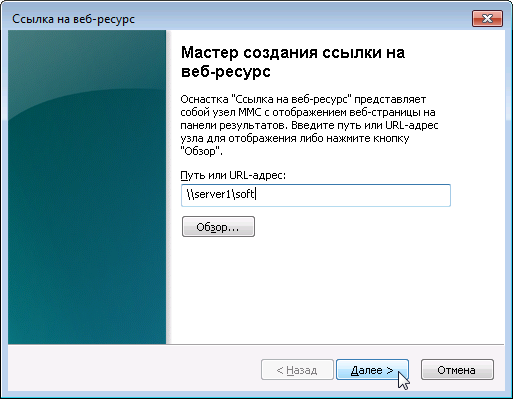Click the disabled < Назад button
This screenshot has height=399, width=513.
(297, 370)
